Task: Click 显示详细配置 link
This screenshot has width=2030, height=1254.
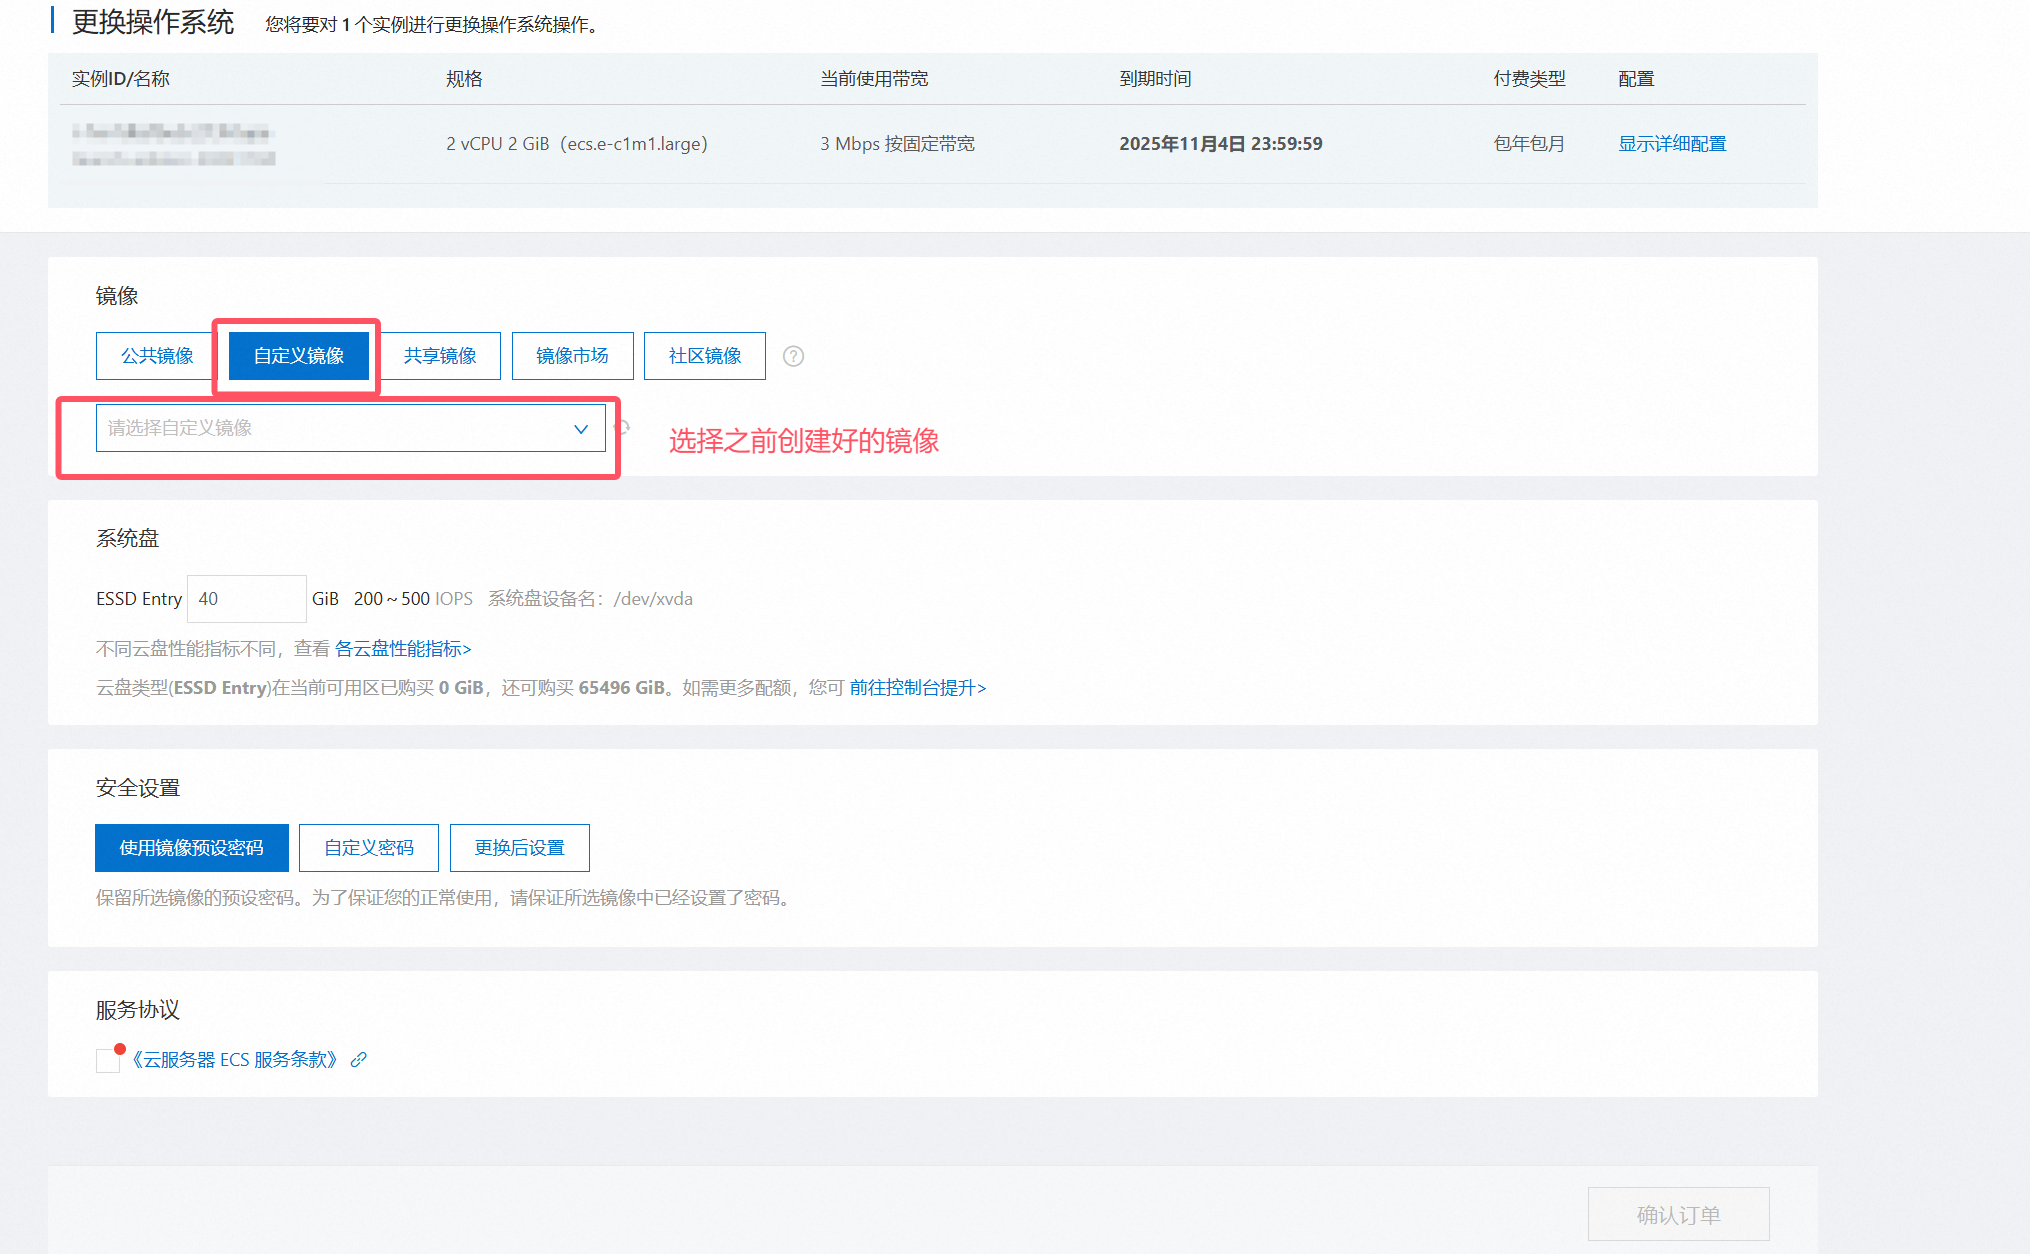Action: pyautogui.click(x=1672, y=144)
